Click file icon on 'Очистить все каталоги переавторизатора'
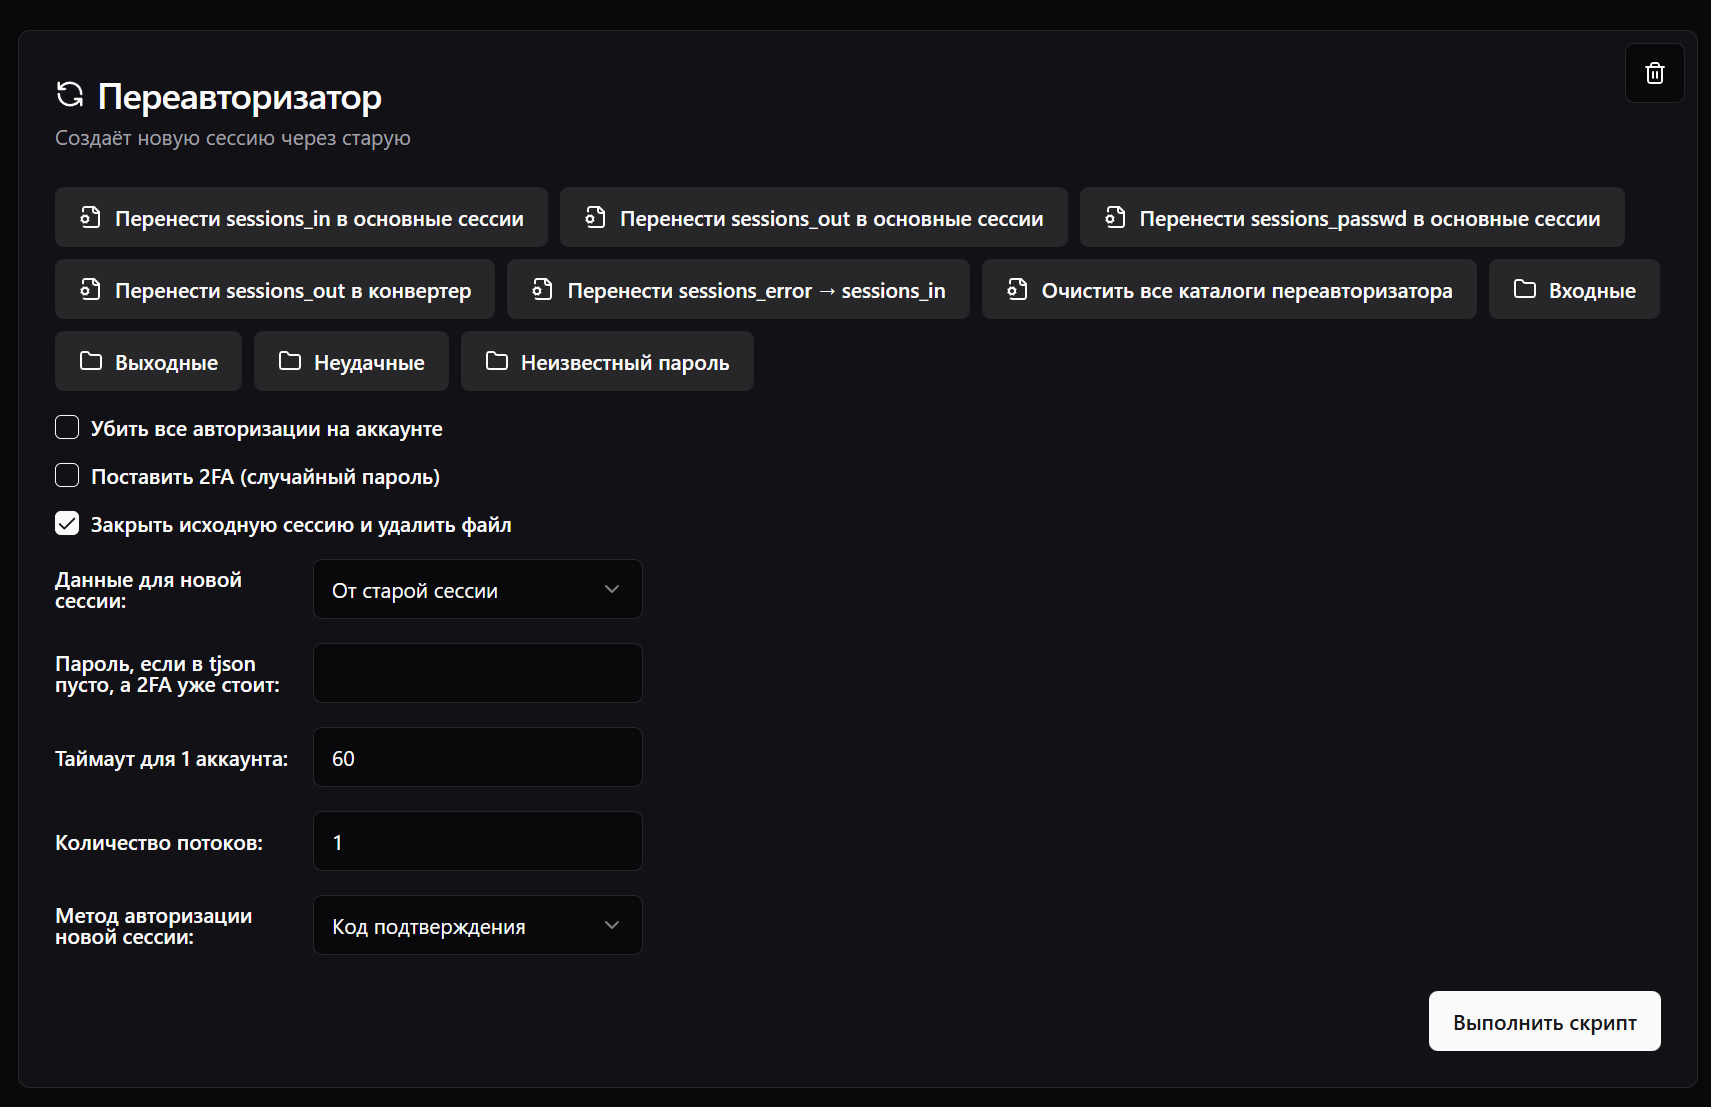This screenshot has width=1711, height=1107. tap(1017, 289)
